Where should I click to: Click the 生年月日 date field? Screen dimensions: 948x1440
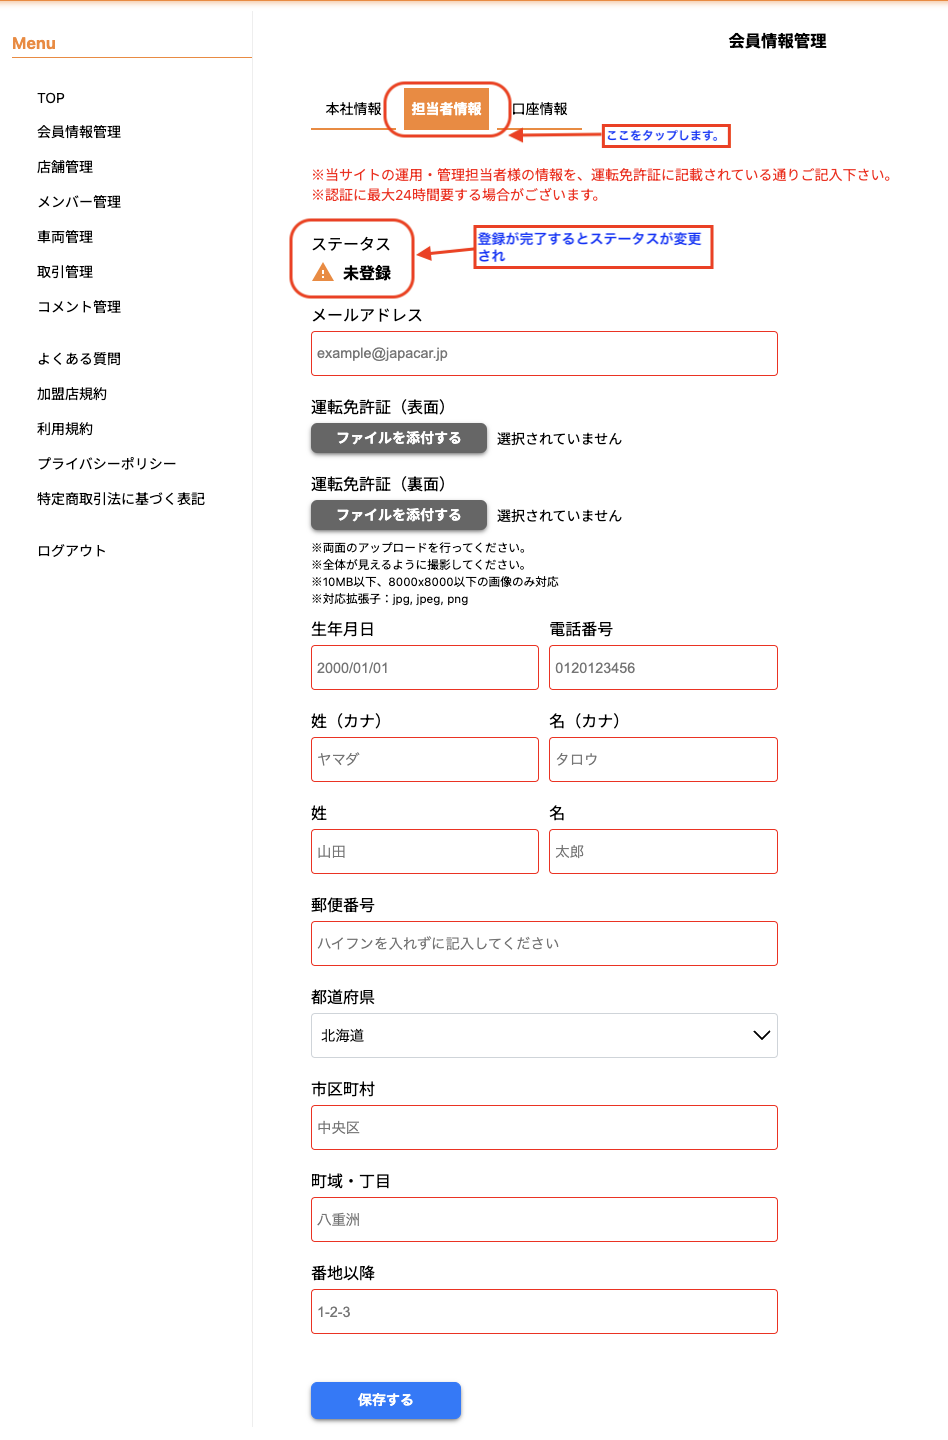click(424, 668)
